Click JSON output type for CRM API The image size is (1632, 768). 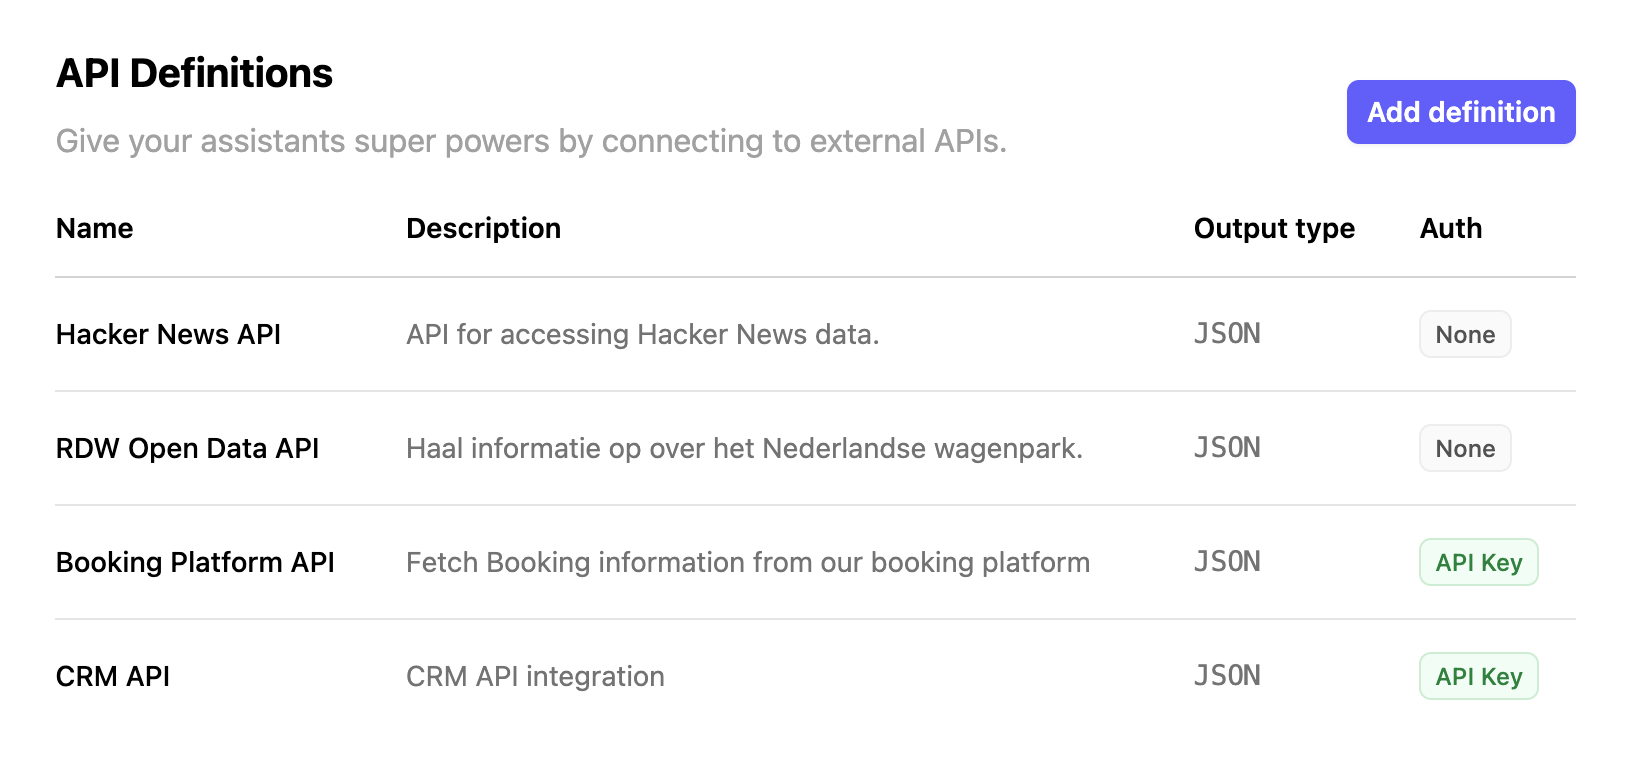(1227, 676)
